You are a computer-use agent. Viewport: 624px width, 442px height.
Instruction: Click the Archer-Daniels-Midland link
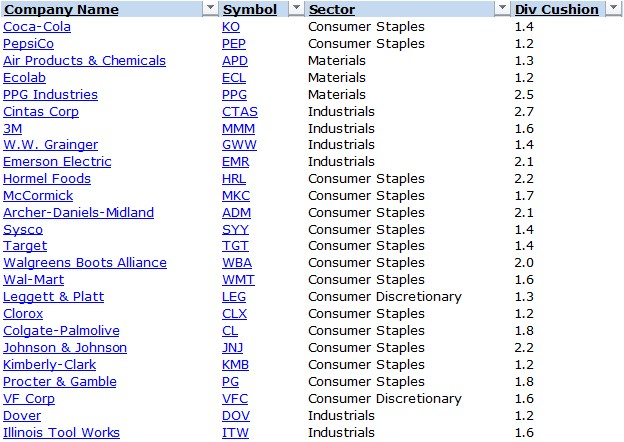[78, 212]
